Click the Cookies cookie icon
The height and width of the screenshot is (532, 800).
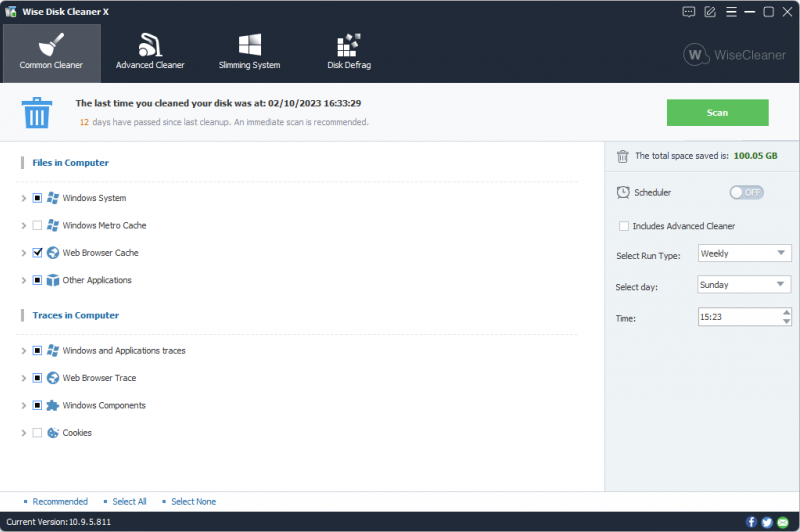[x=53, y=433]
